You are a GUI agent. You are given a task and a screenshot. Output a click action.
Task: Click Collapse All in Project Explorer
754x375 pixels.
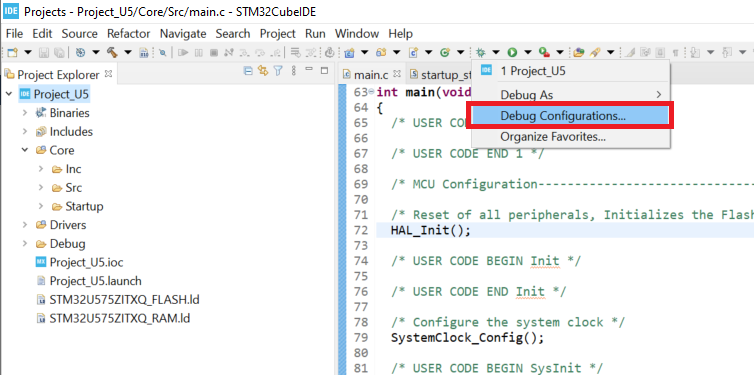pyautogui.click(x=248, y=71)
